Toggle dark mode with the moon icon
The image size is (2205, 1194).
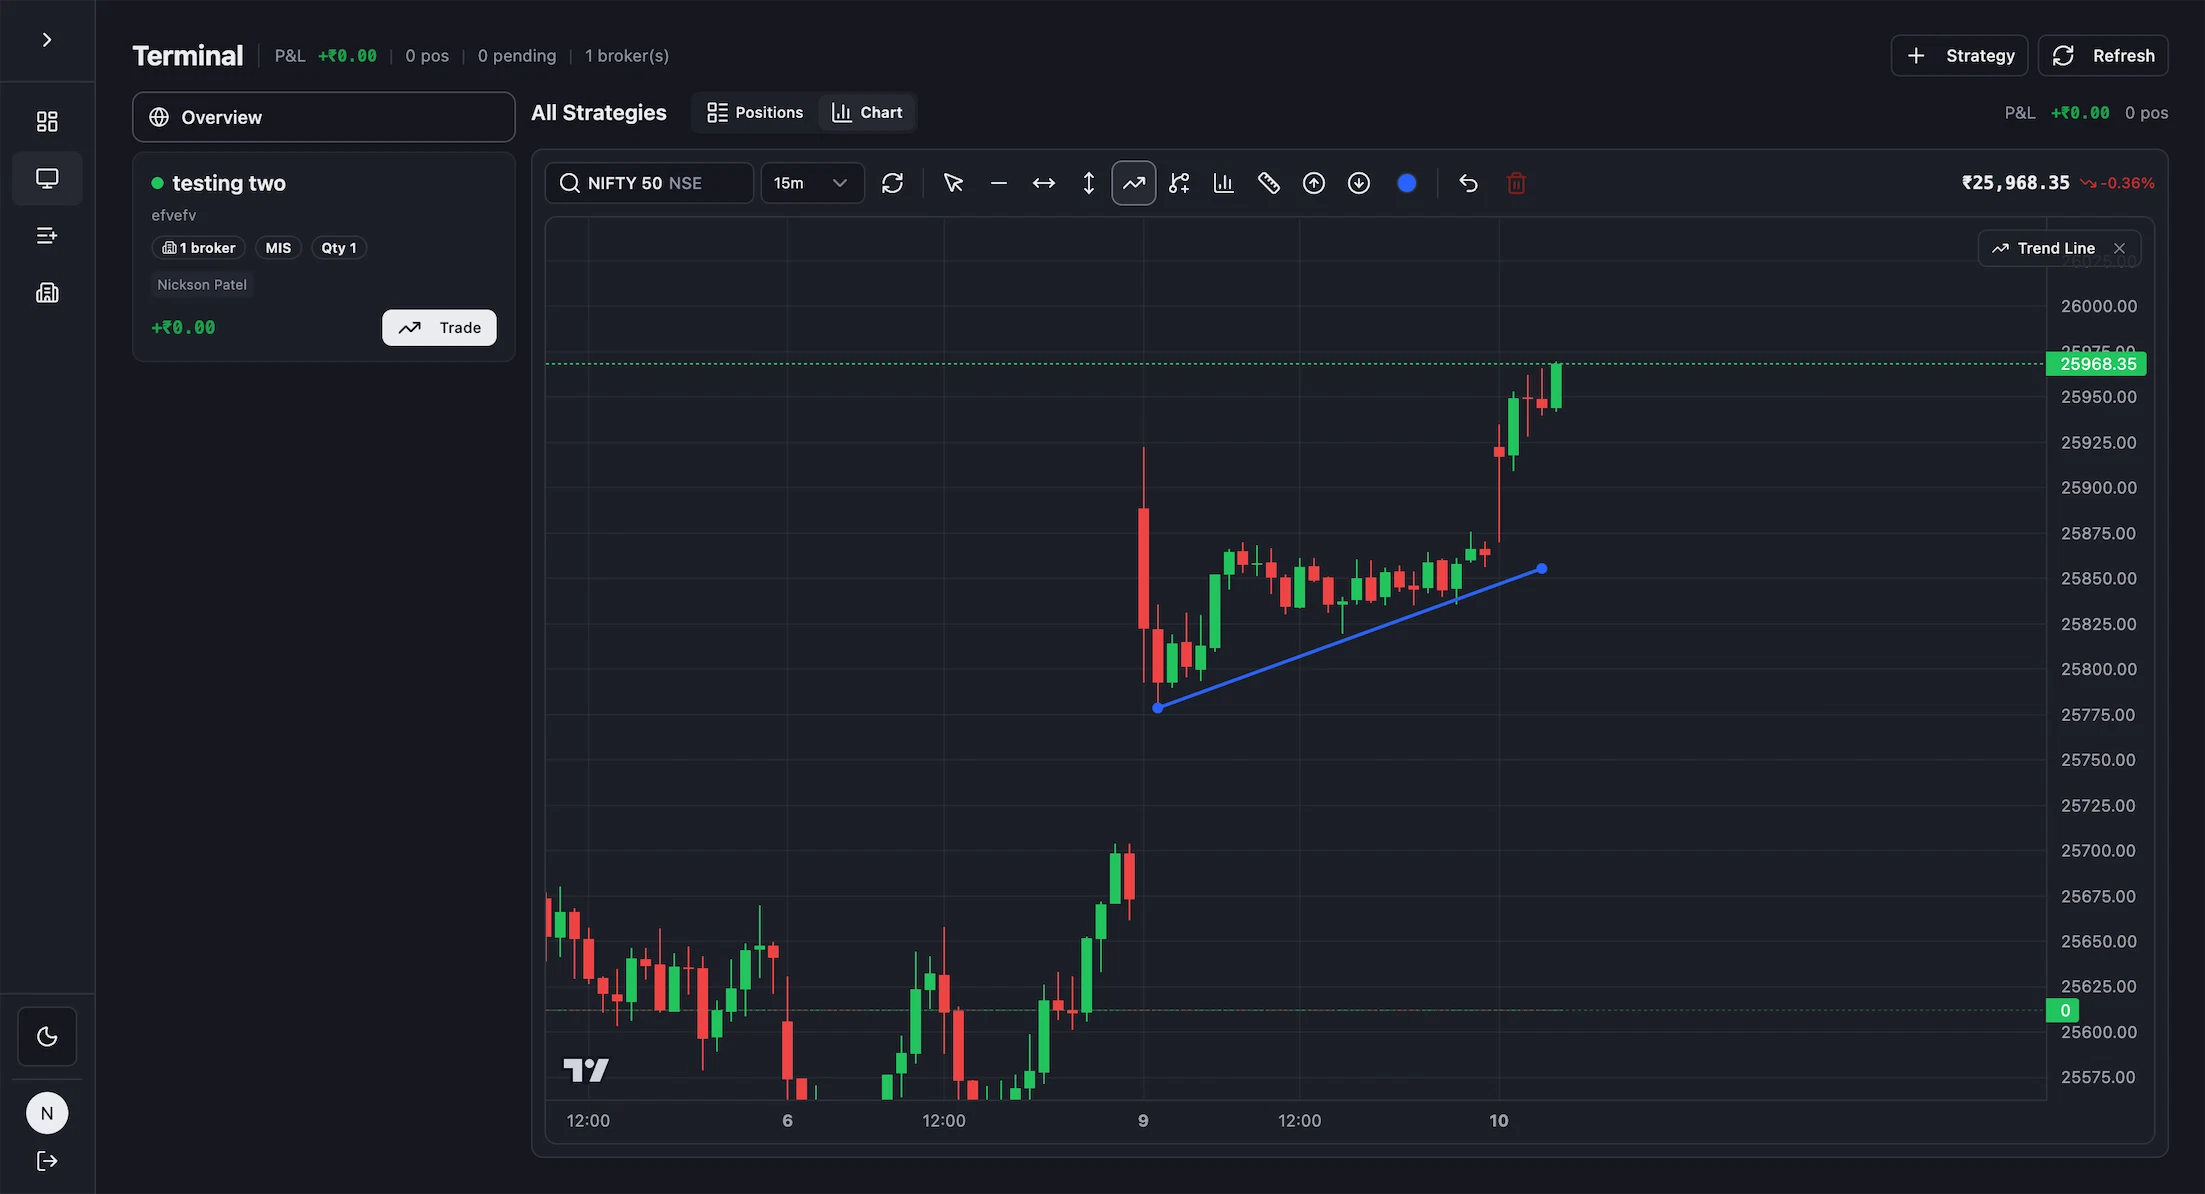click(47, 1036)
